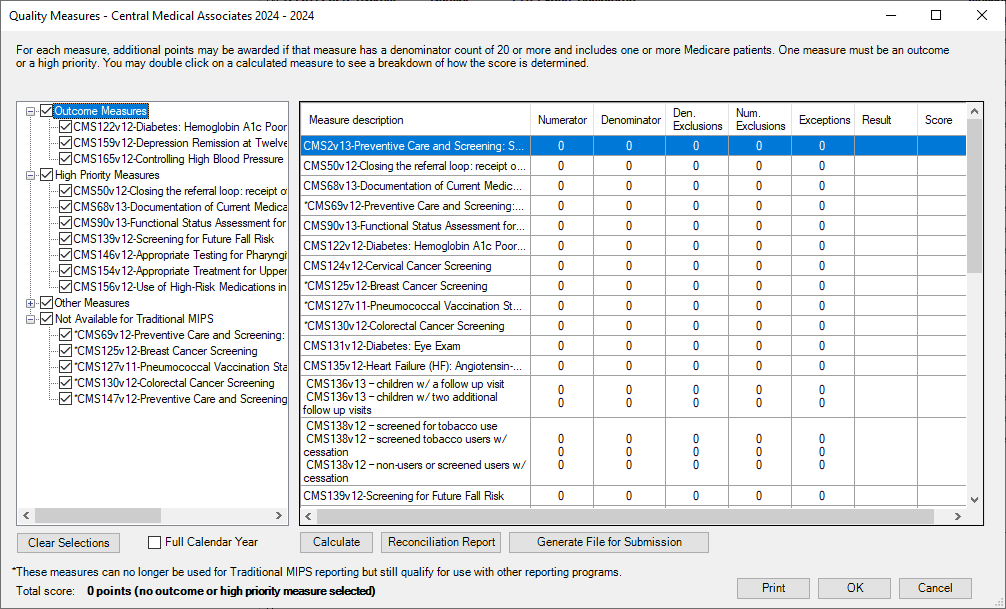Uncheck CMS122v12 Diabetes Hemoglobin A1c checkbox
This screenshot has width=1006, height=609.
point(66,127)
